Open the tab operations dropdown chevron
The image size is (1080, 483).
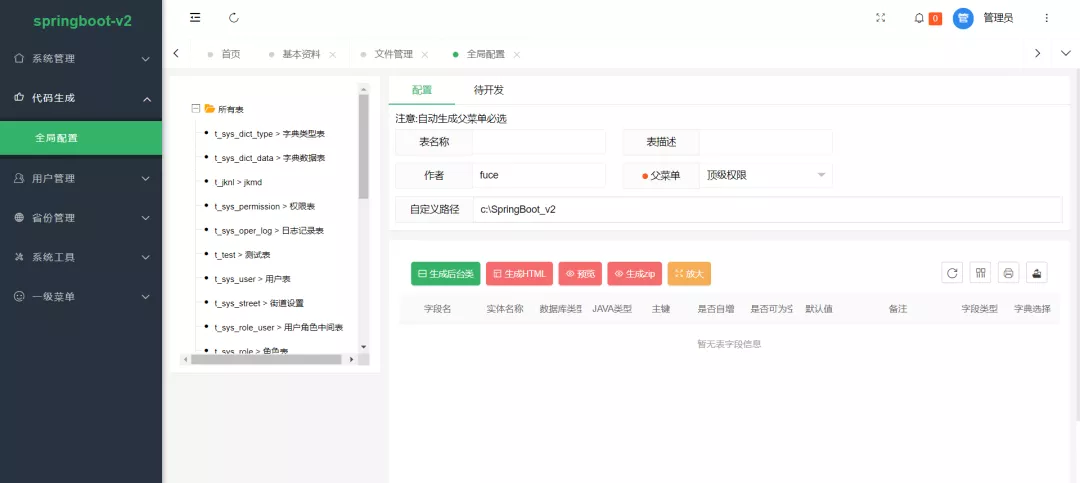(1066, 54)
